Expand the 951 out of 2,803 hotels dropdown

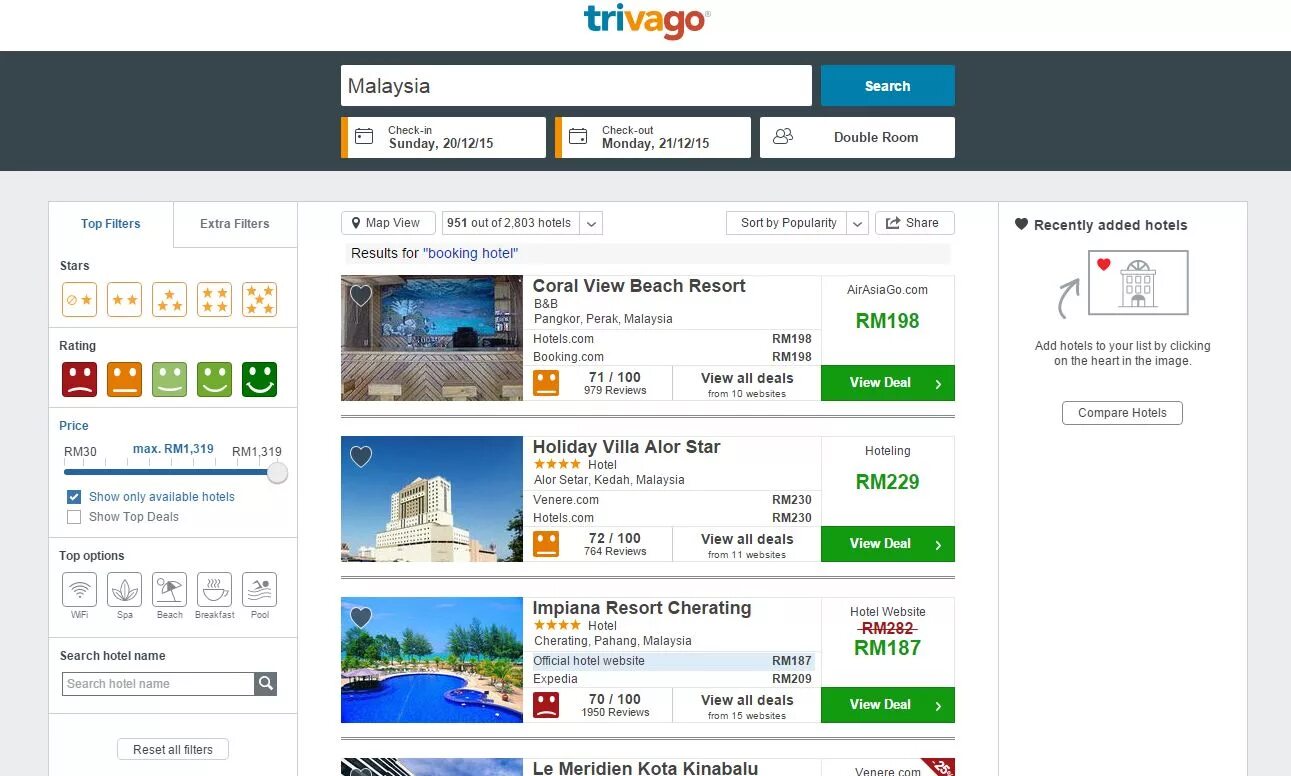[x=522, y=223]
